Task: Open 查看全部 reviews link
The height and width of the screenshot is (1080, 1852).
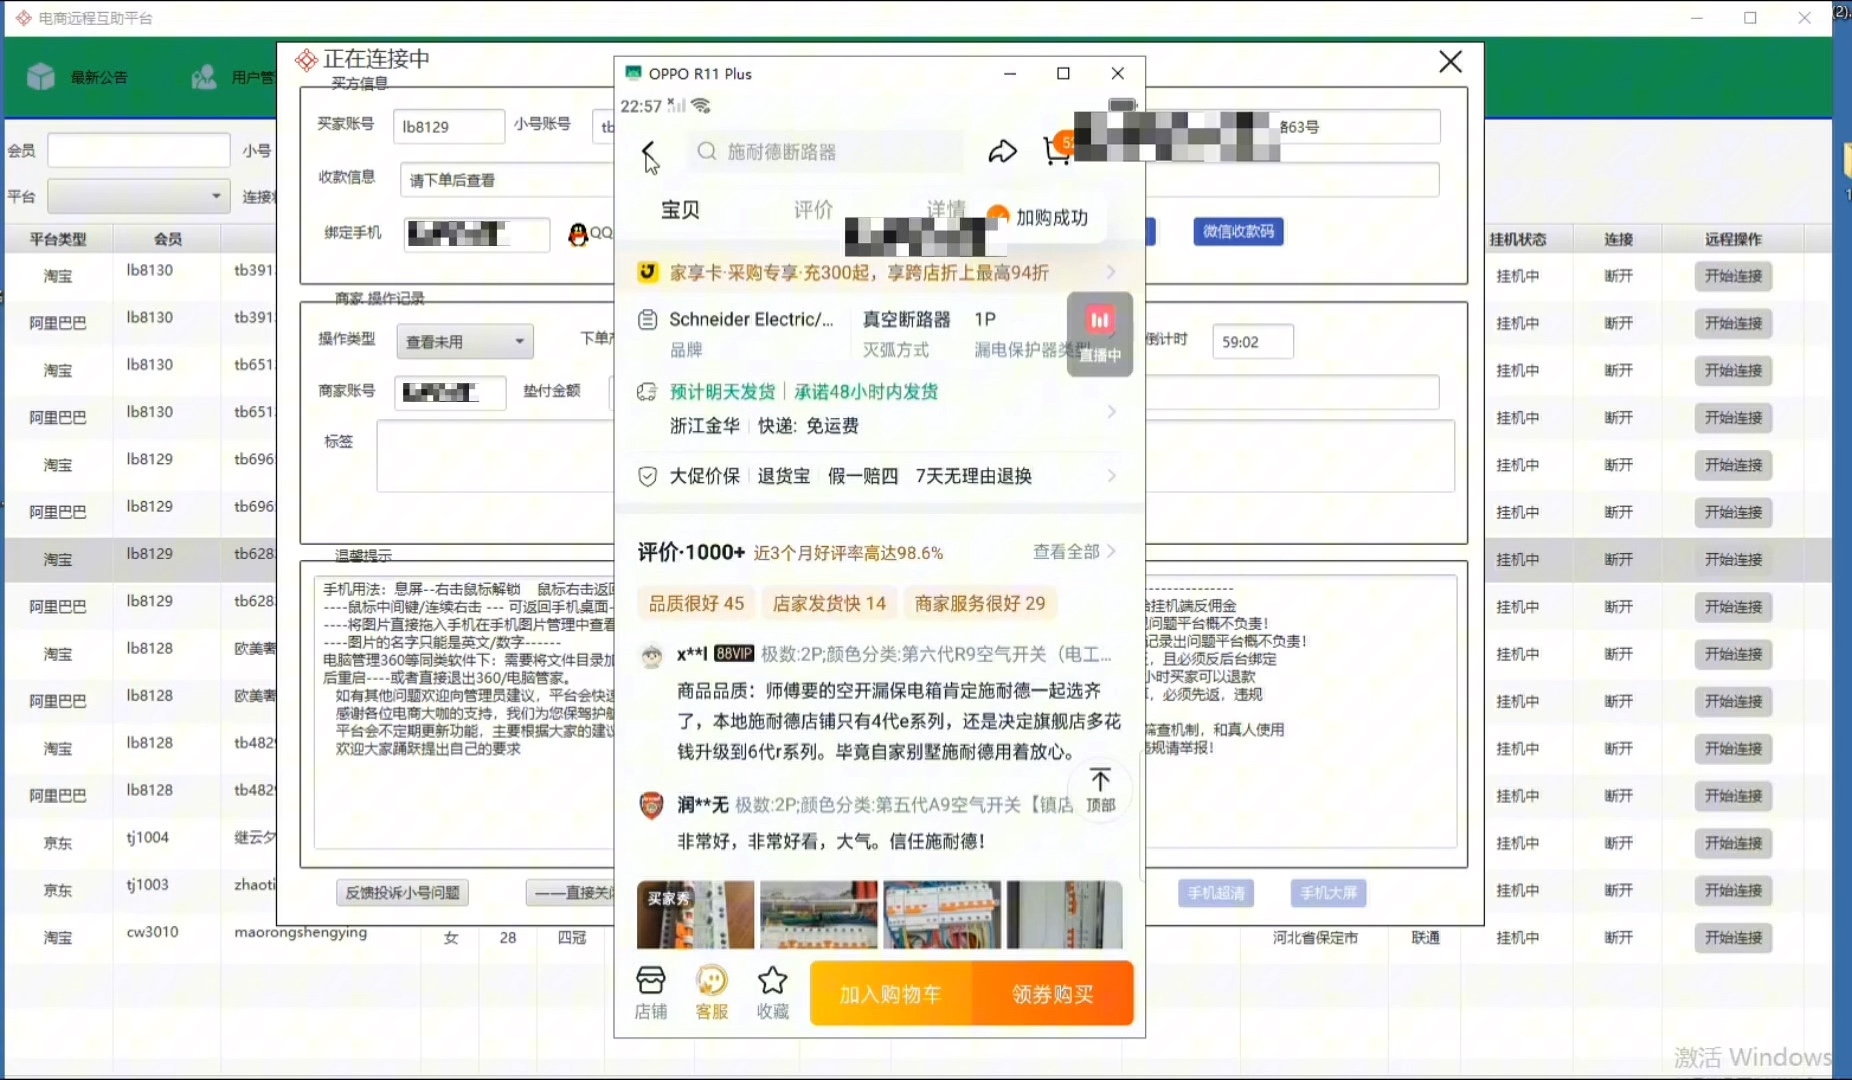Action: coord(1074,552)
